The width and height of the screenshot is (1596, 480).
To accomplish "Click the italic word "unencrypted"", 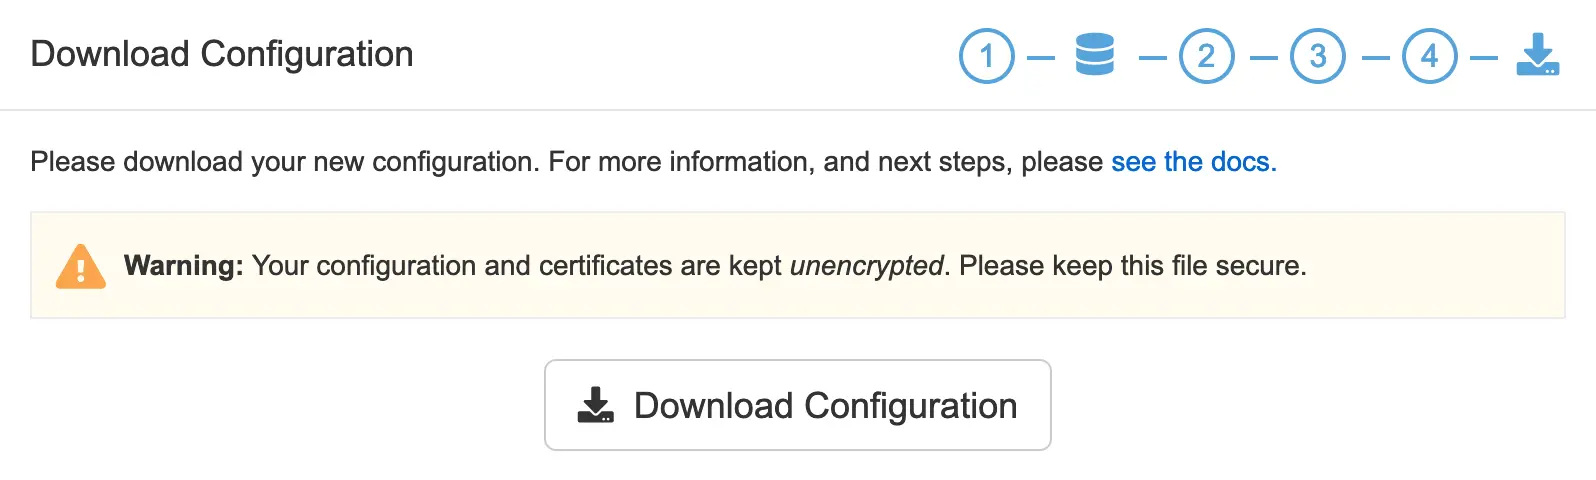I will [x=866, y=266].
